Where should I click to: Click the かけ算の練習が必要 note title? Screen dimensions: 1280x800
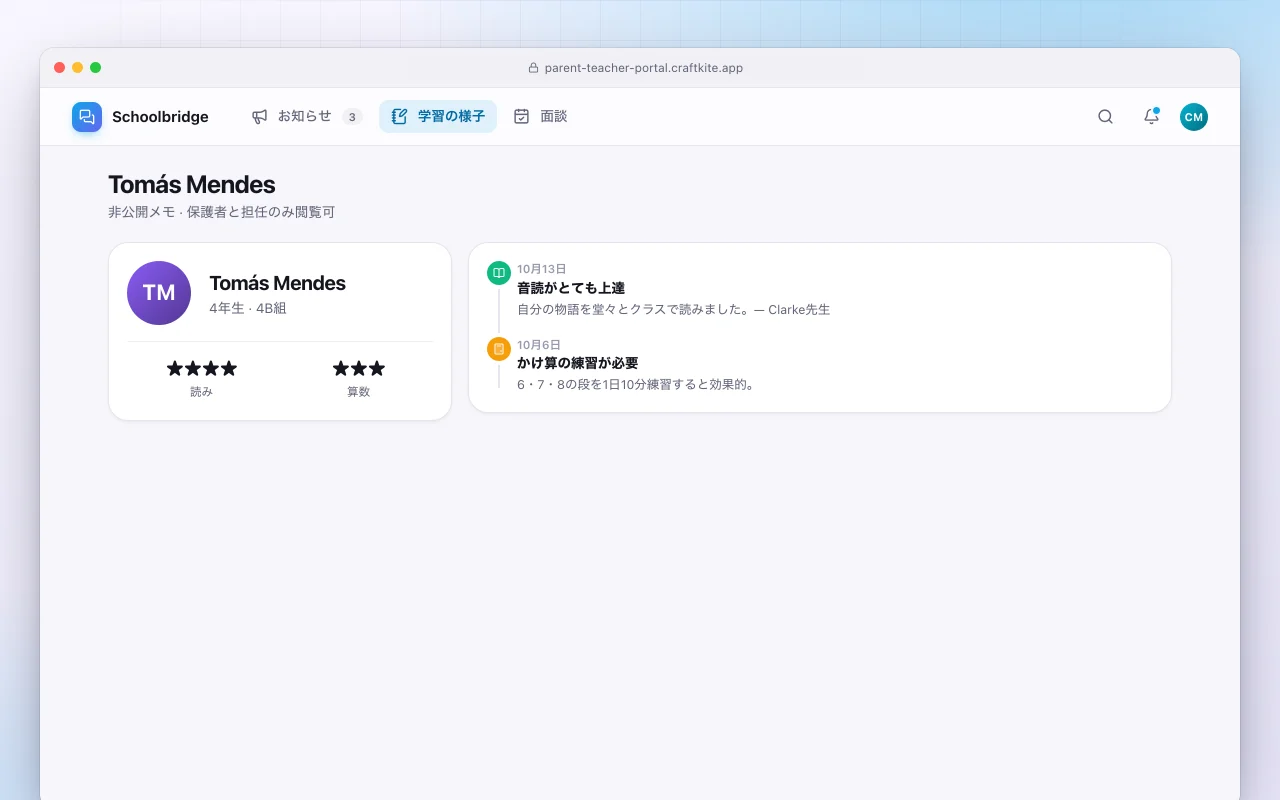point(578,363)
